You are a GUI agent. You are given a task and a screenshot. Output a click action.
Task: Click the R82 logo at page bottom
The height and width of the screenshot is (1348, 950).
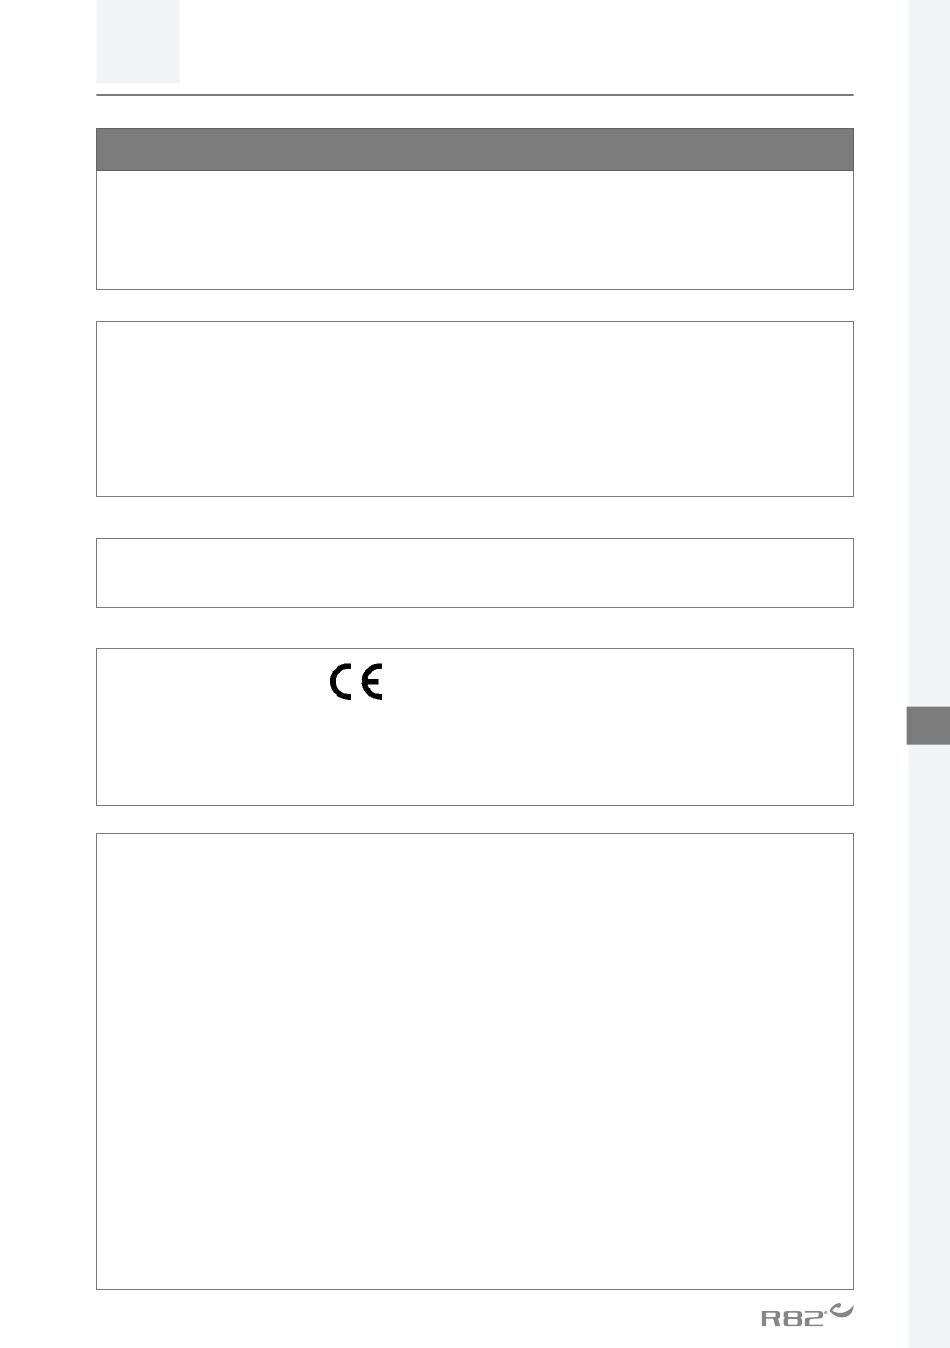[808, 1314]
